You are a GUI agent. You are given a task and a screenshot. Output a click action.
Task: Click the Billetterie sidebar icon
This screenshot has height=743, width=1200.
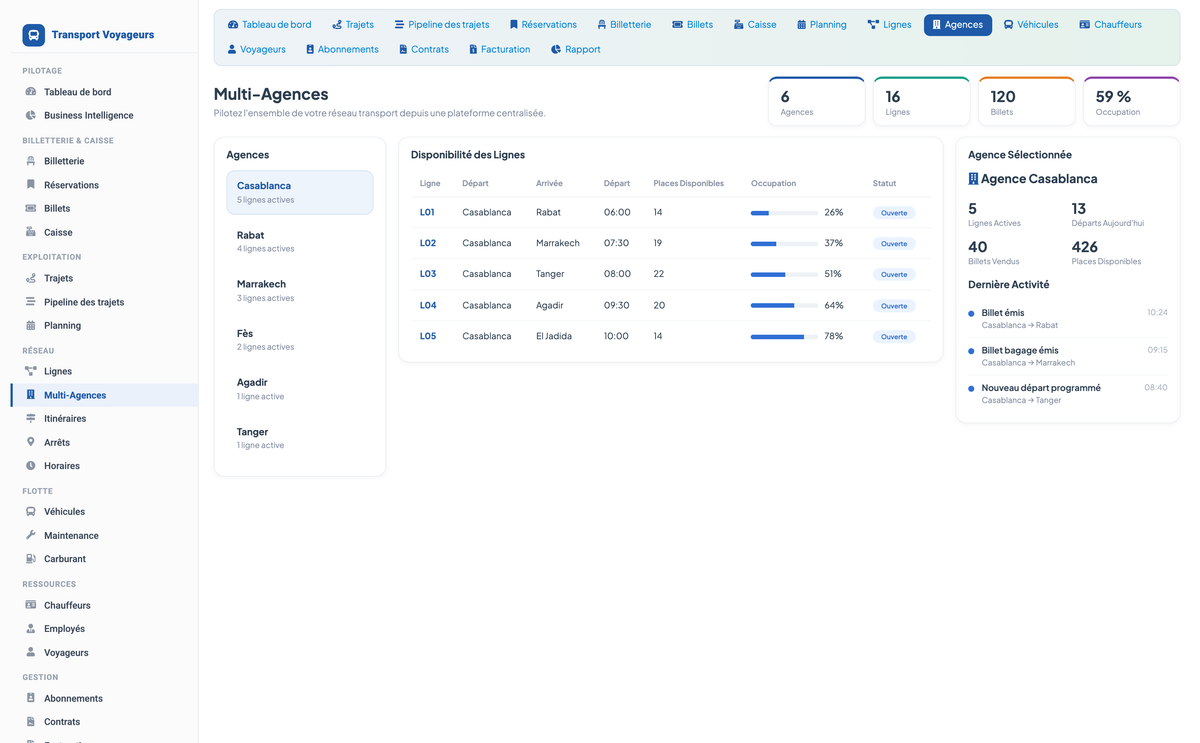click(31, 161)
